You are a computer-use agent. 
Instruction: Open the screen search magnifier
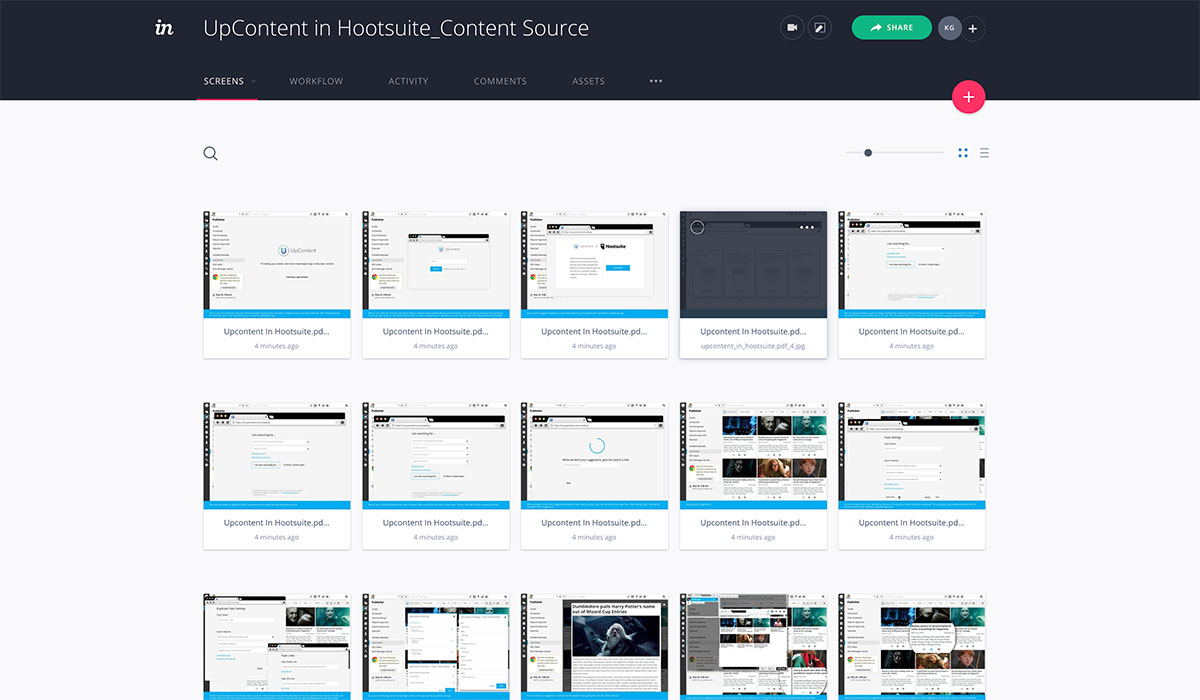[210, 153]
